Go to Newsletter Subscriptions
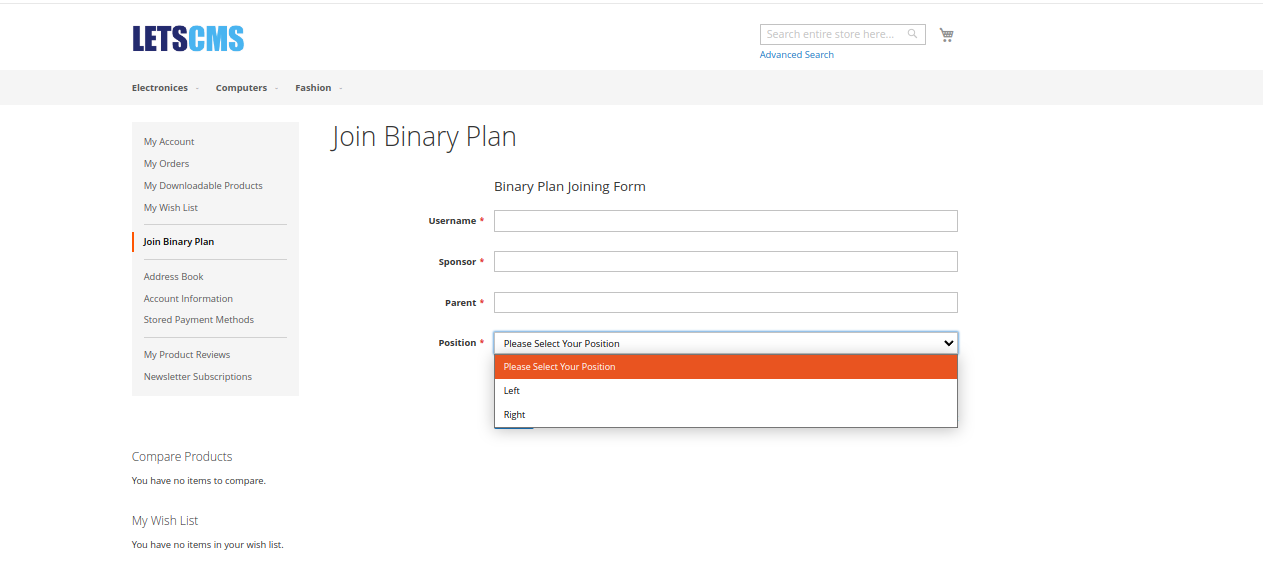Screen dimensions: 1263x576 click(197, 377)
